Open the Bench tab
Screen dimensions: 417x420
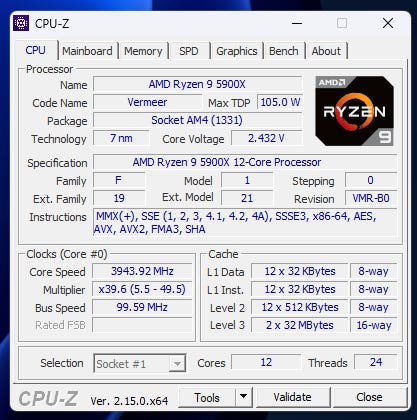coord(284,51)
